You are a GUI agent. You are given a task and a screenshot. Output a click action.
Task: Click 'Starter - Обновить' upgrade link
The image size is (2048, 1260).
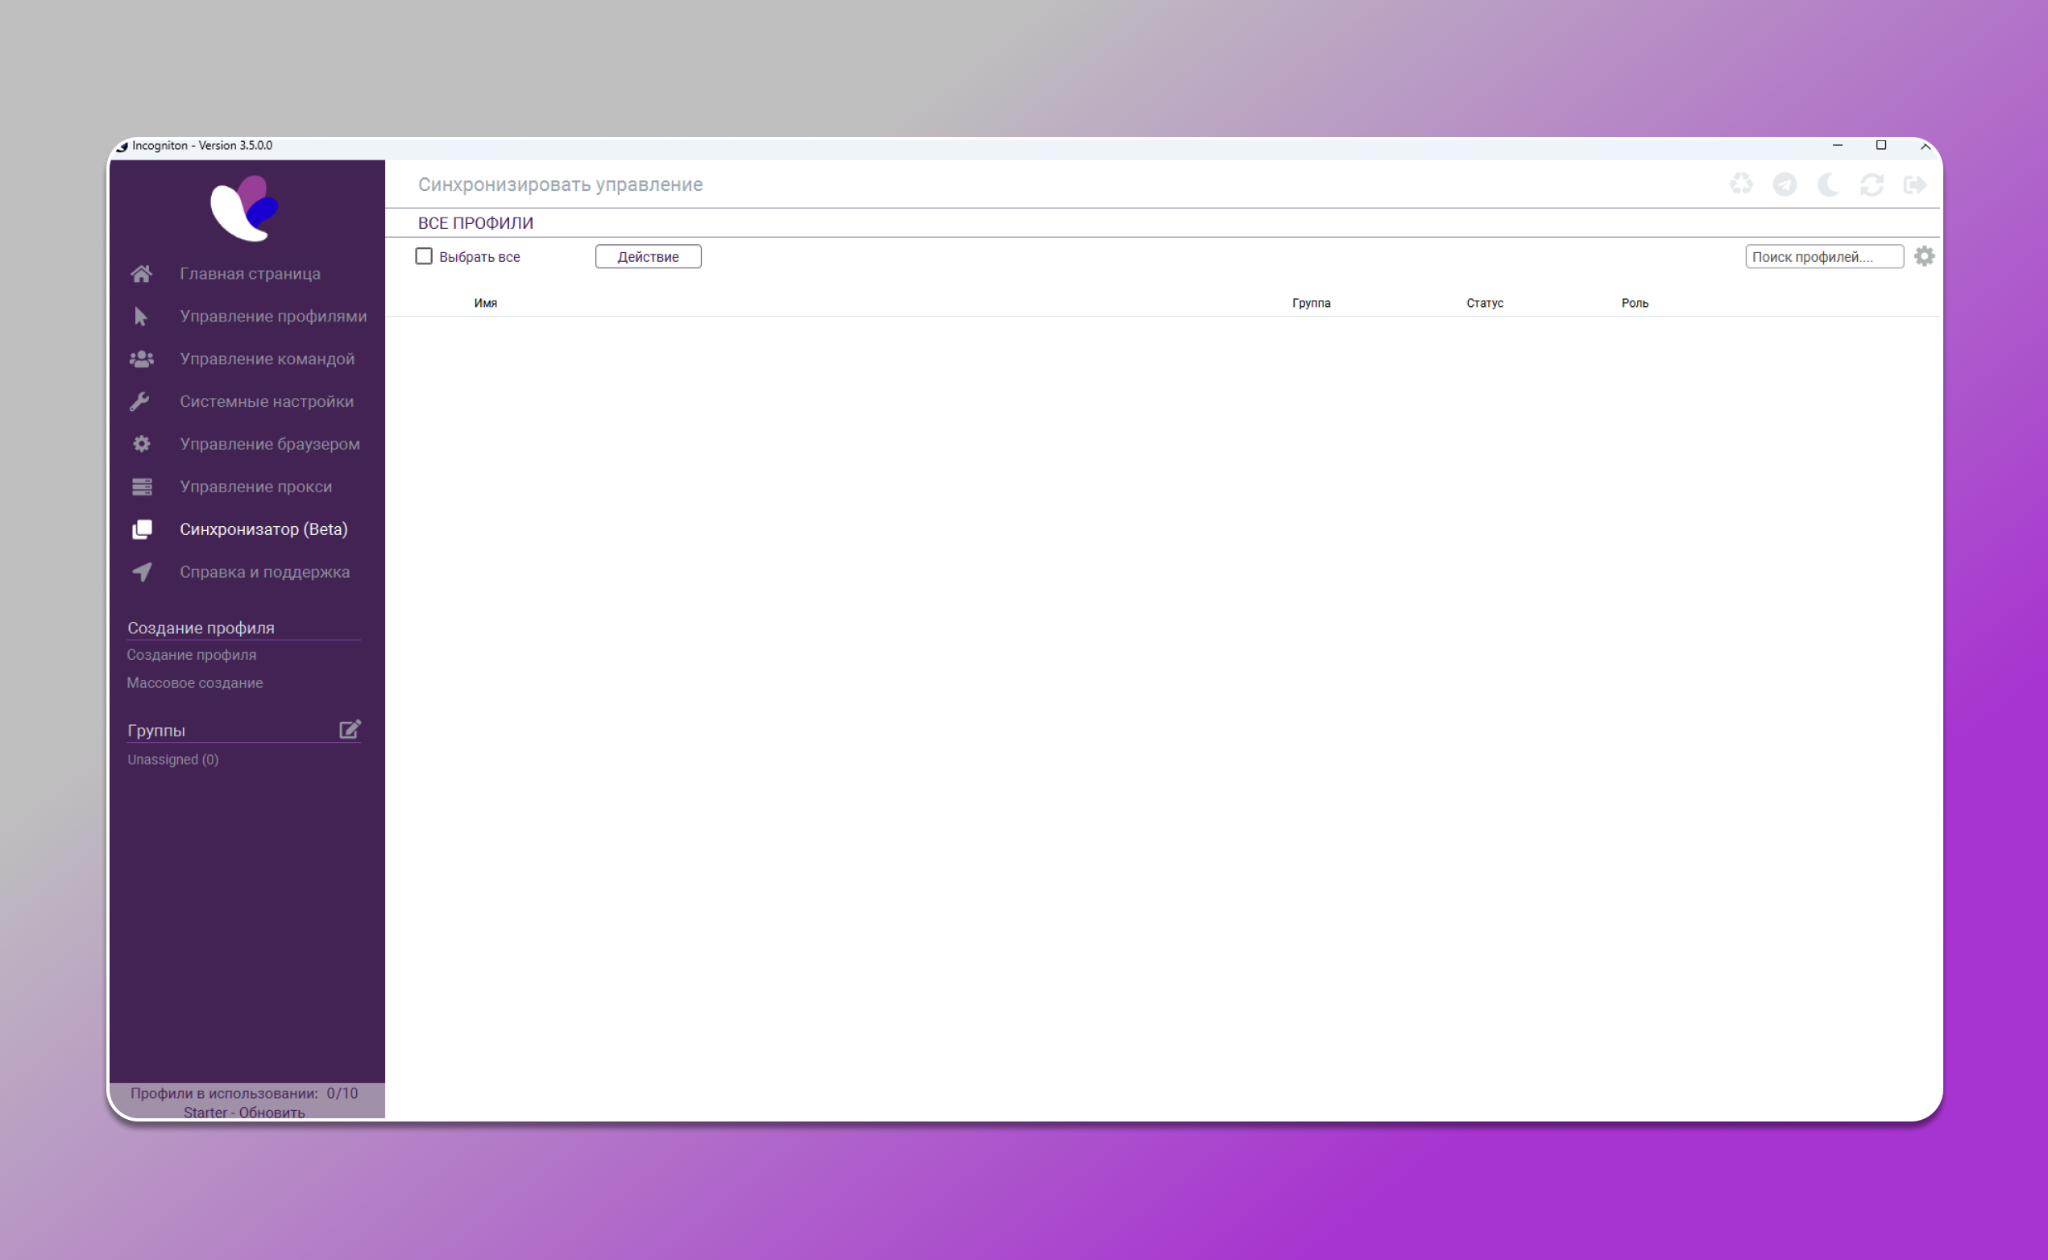tap(244, 1111)
